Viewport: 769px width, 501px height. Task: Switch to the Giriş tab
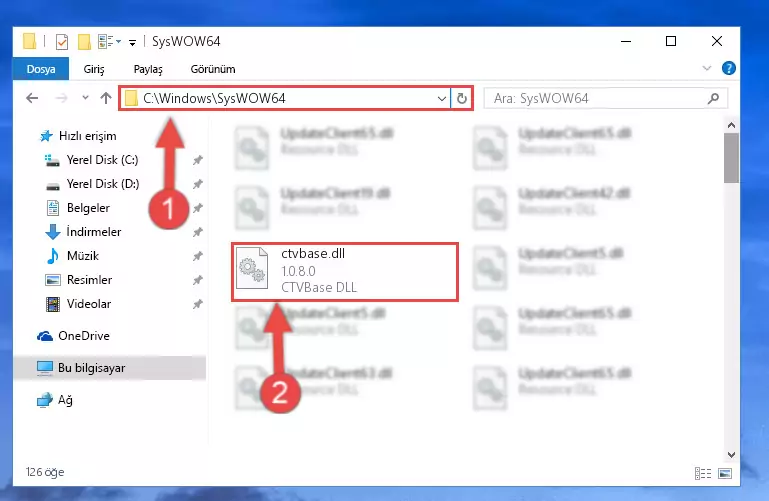94,69
